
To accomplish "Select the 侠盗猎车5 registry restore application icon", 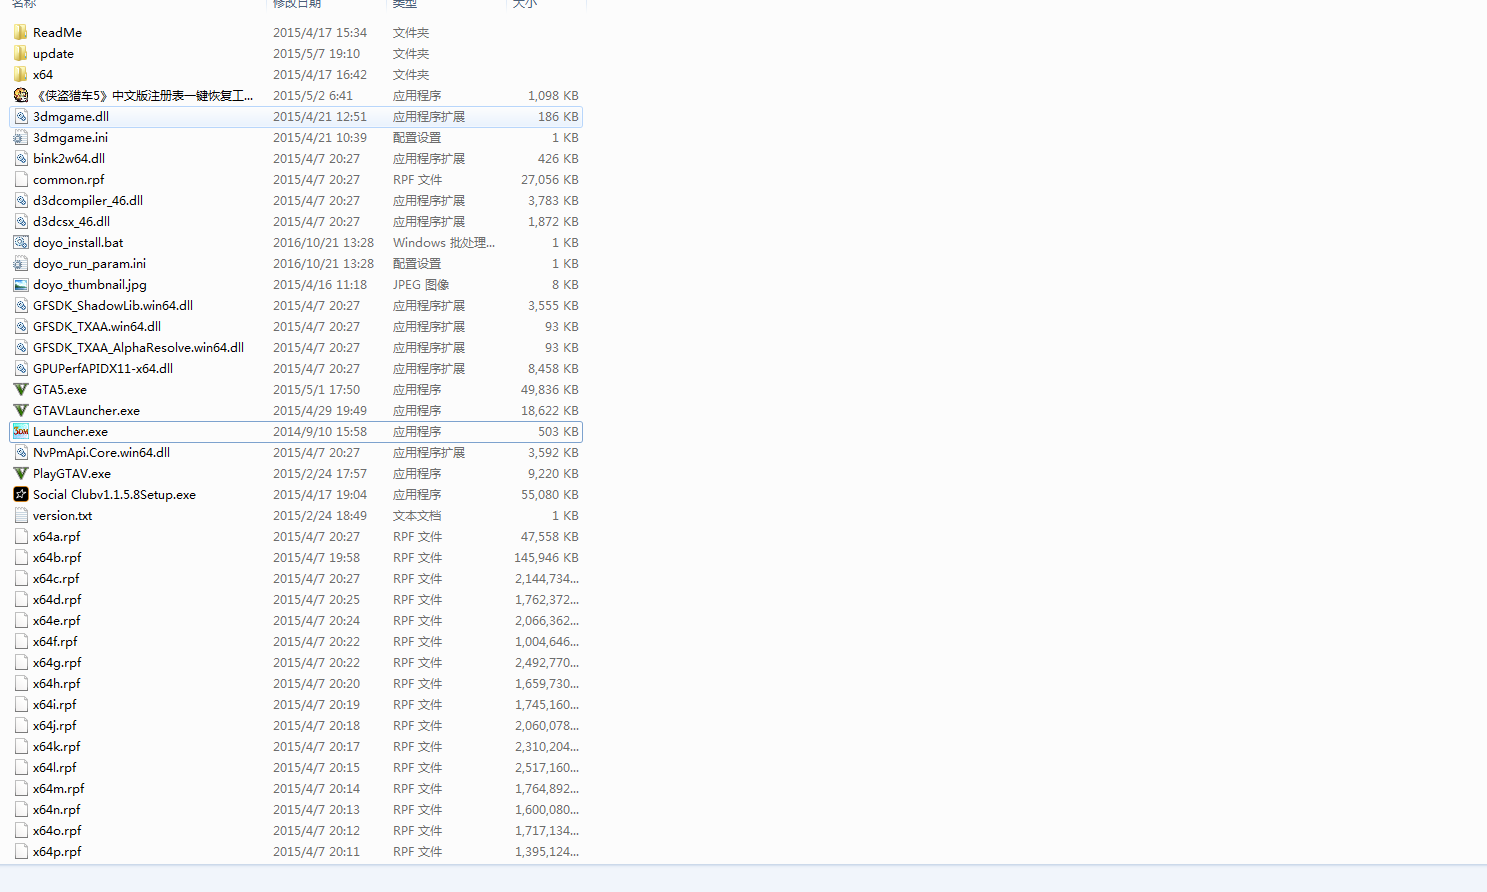I will [x=21, y=95].
